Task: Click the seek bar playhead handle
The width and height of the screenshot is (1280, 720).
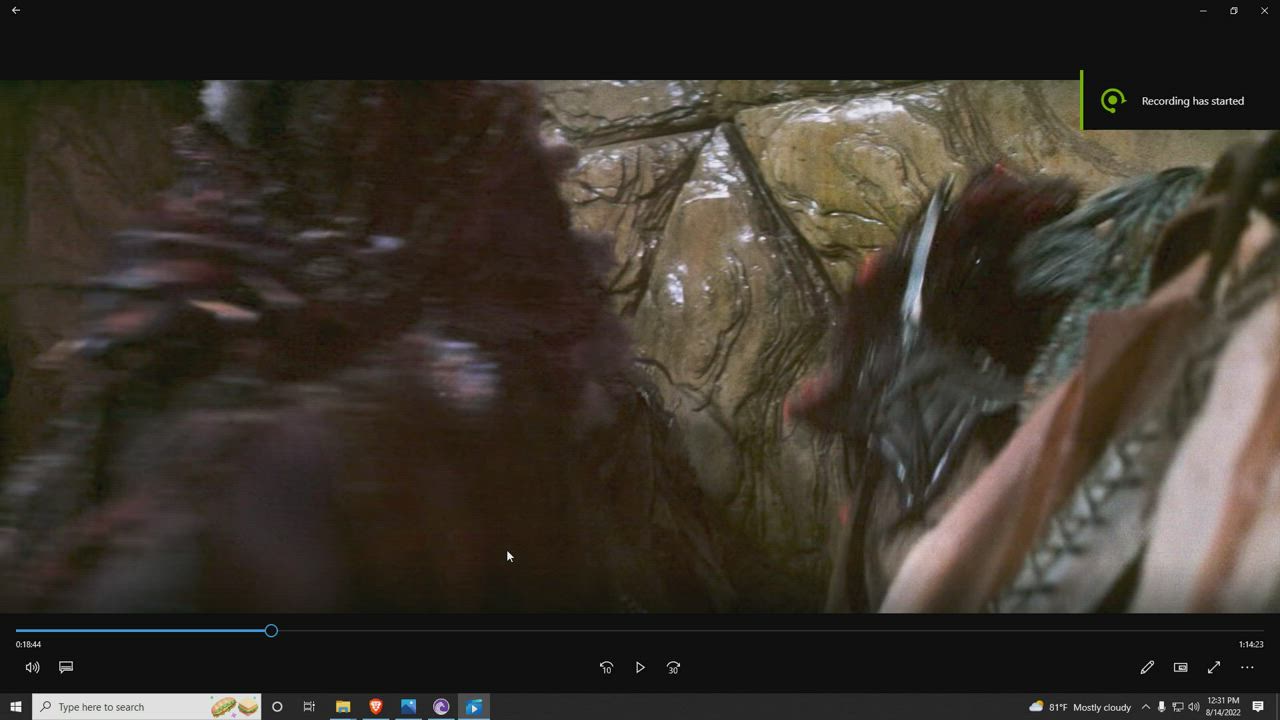Action: point(271,631)
